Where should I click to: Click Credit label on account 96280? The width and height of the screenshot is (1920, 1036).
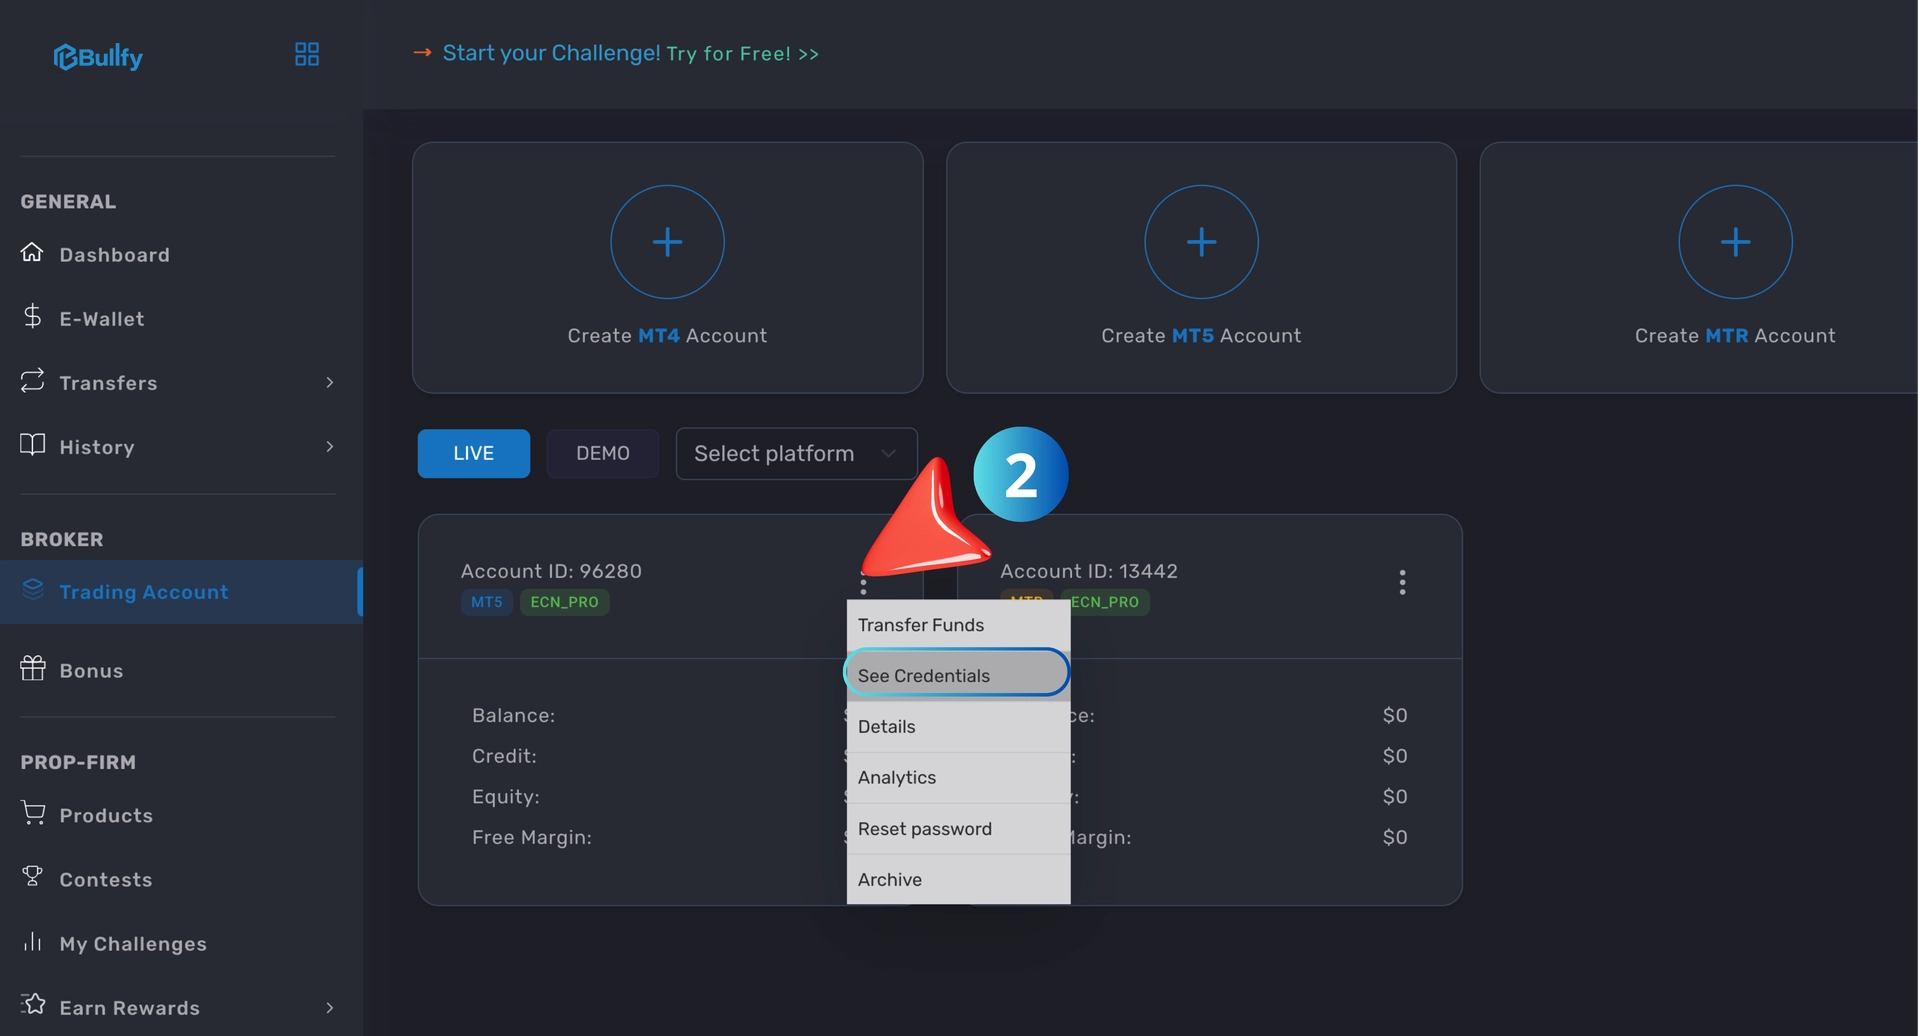pos(504,756)
